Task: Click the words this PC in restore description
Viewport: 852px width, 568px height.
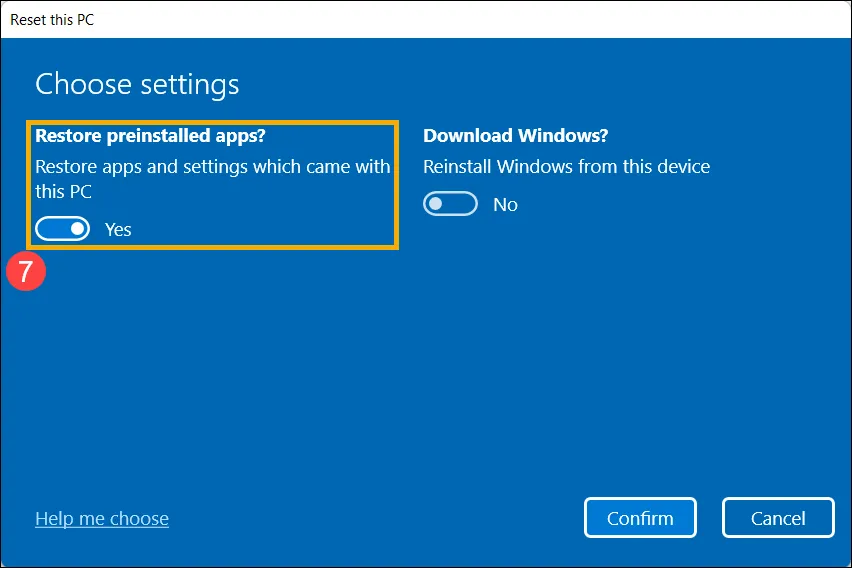Action: [63, 190]
